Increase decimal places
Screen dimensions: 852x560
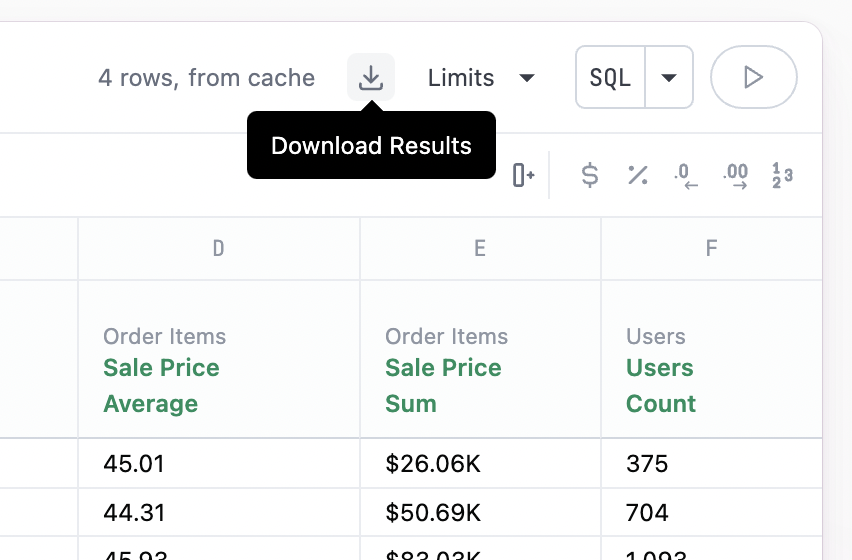735,175
